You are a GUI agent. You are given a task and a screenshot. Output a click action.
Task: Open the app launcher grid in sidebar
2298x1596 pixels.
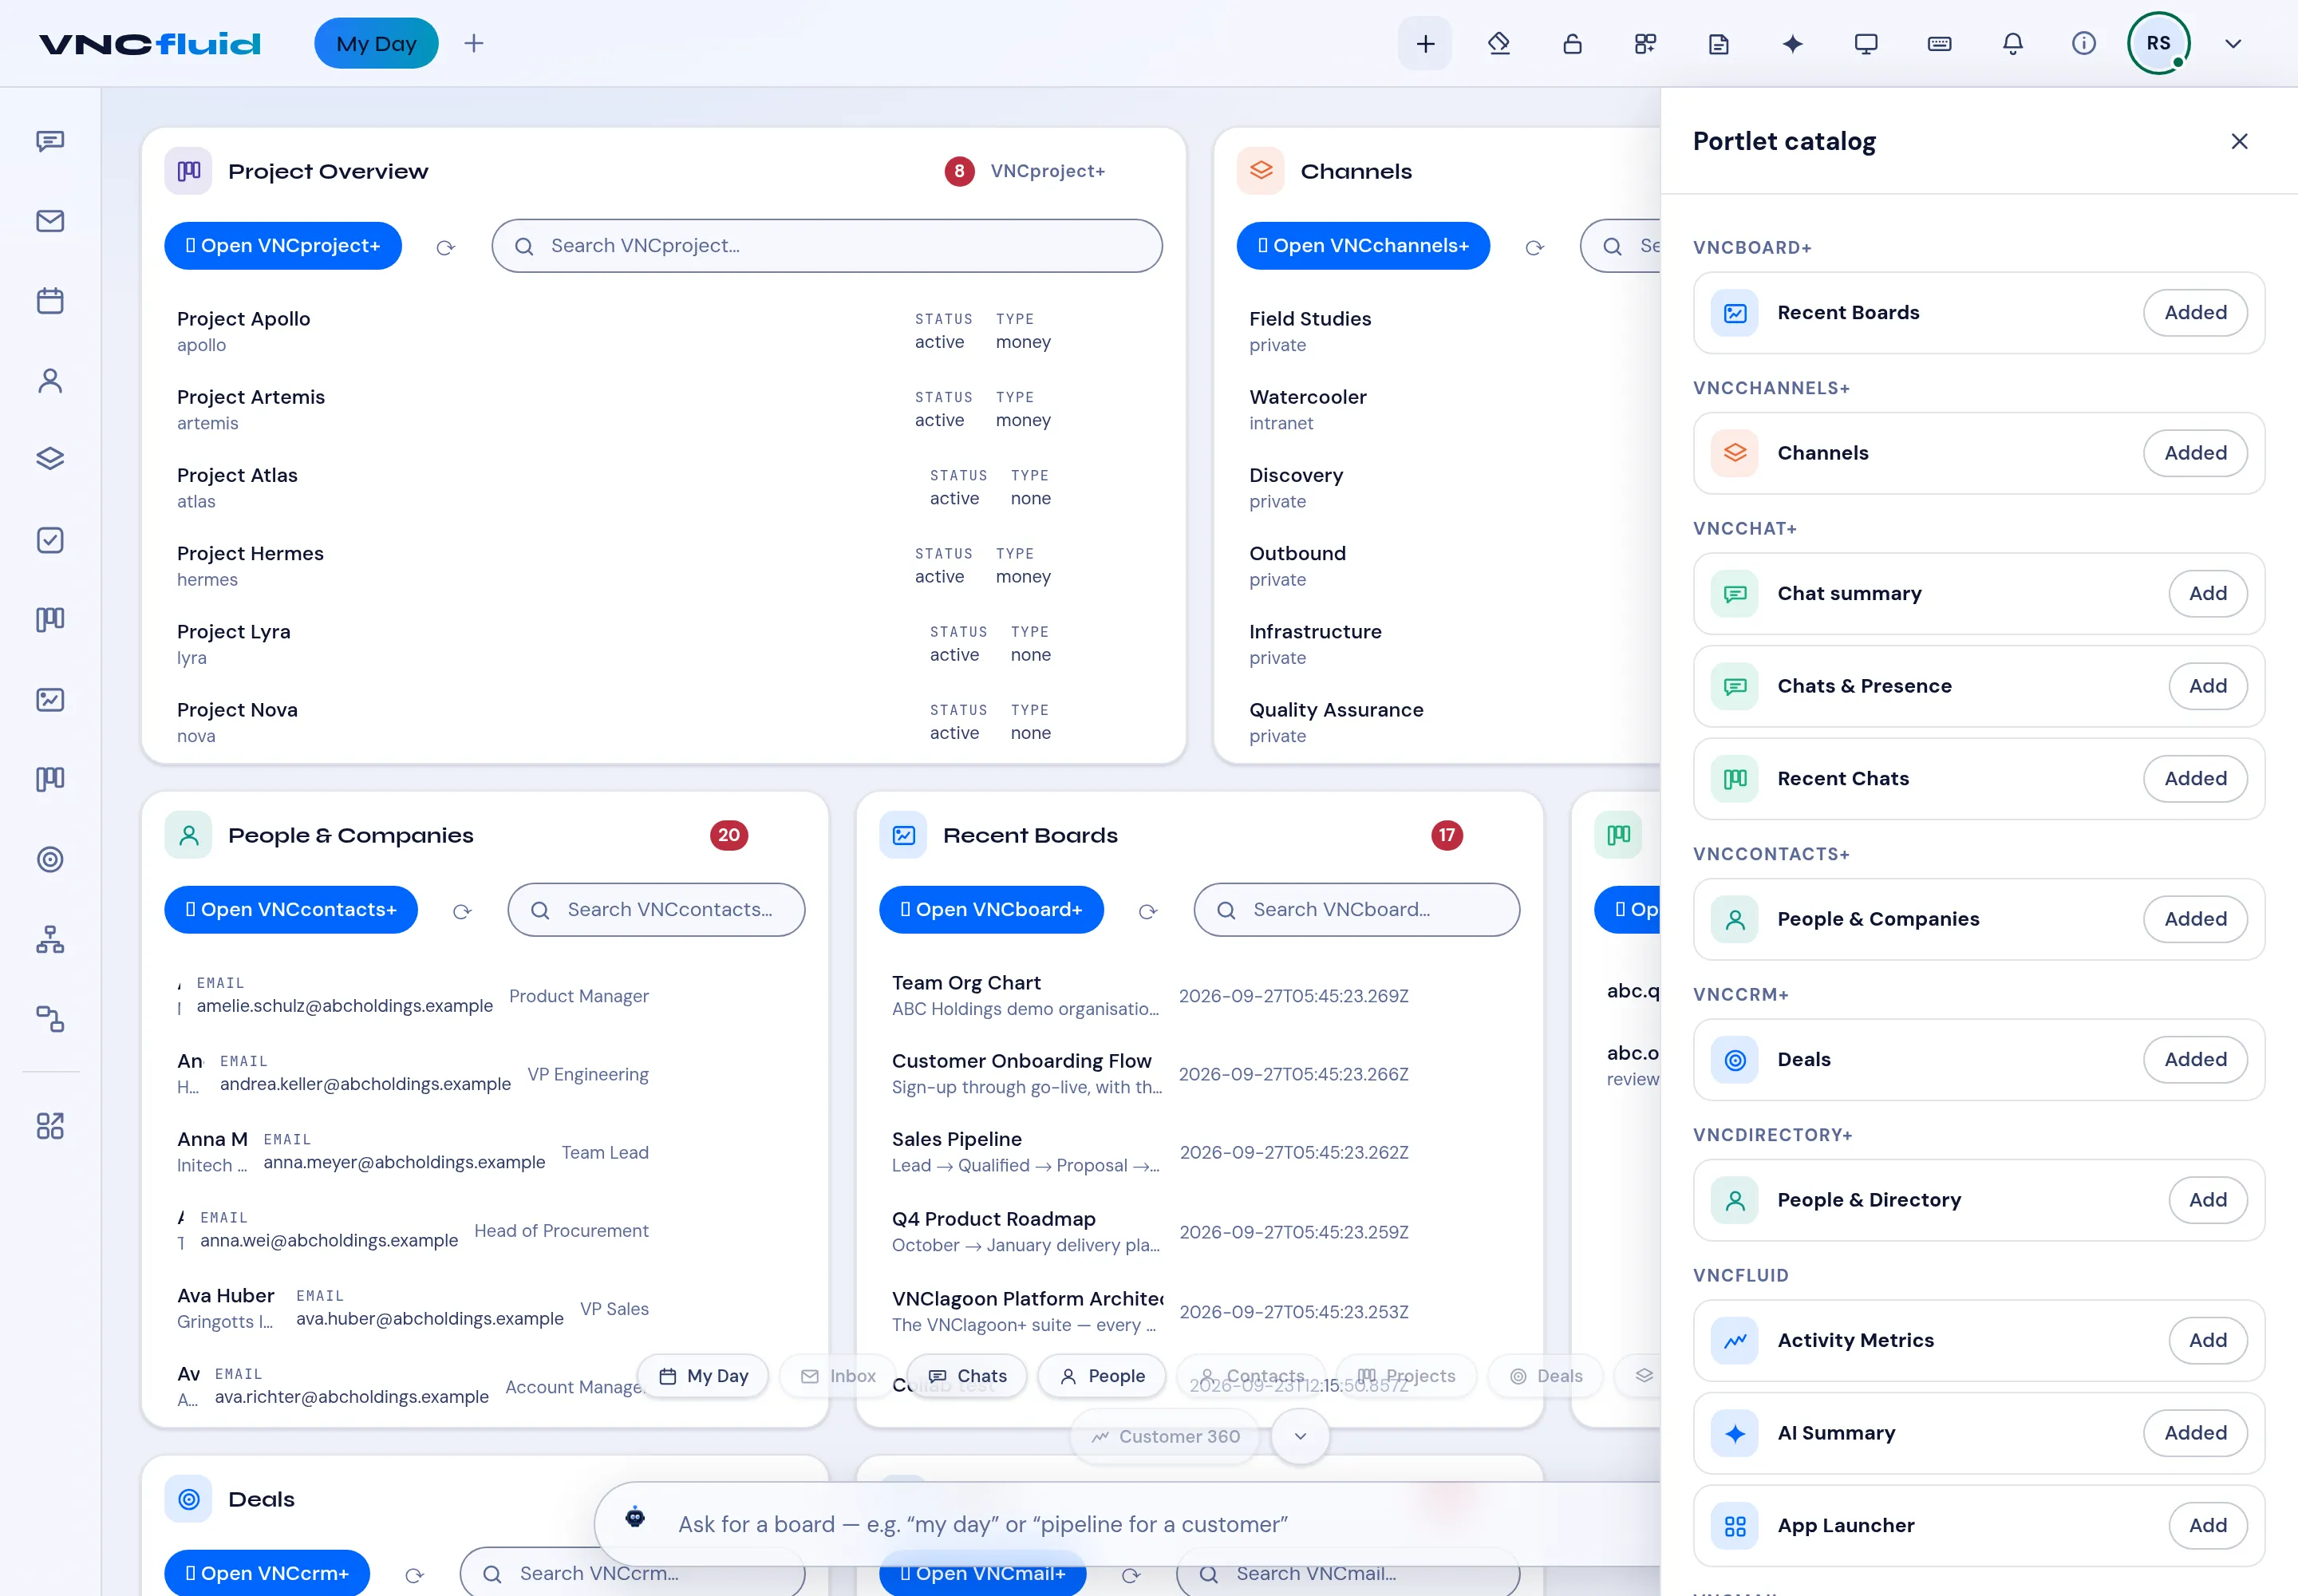pos(50,1126)
